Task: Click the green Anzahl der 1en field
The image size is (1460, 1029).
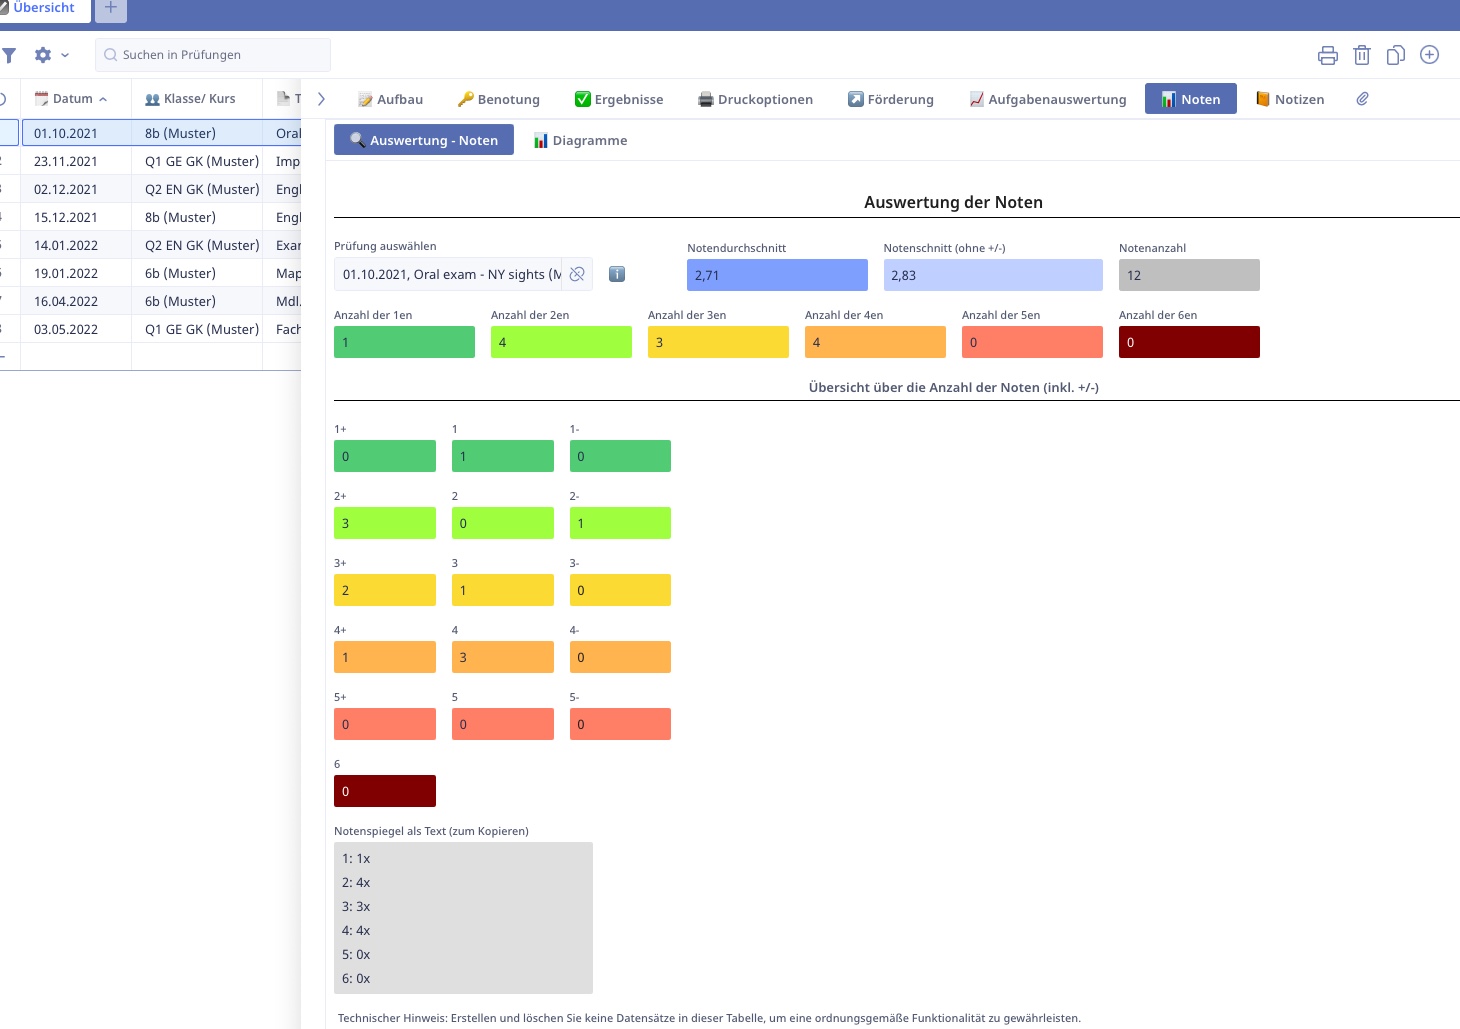Action: tap(404, 342)
